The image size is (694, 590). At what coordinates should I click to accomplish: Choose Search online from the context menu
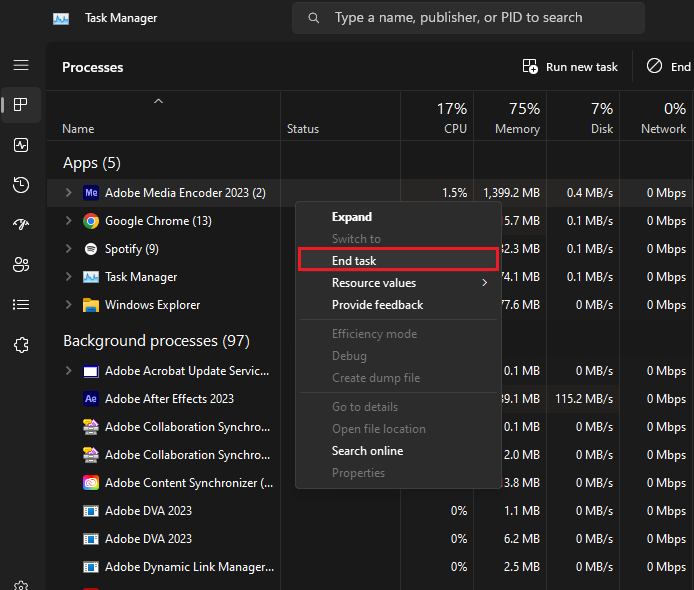367,451
